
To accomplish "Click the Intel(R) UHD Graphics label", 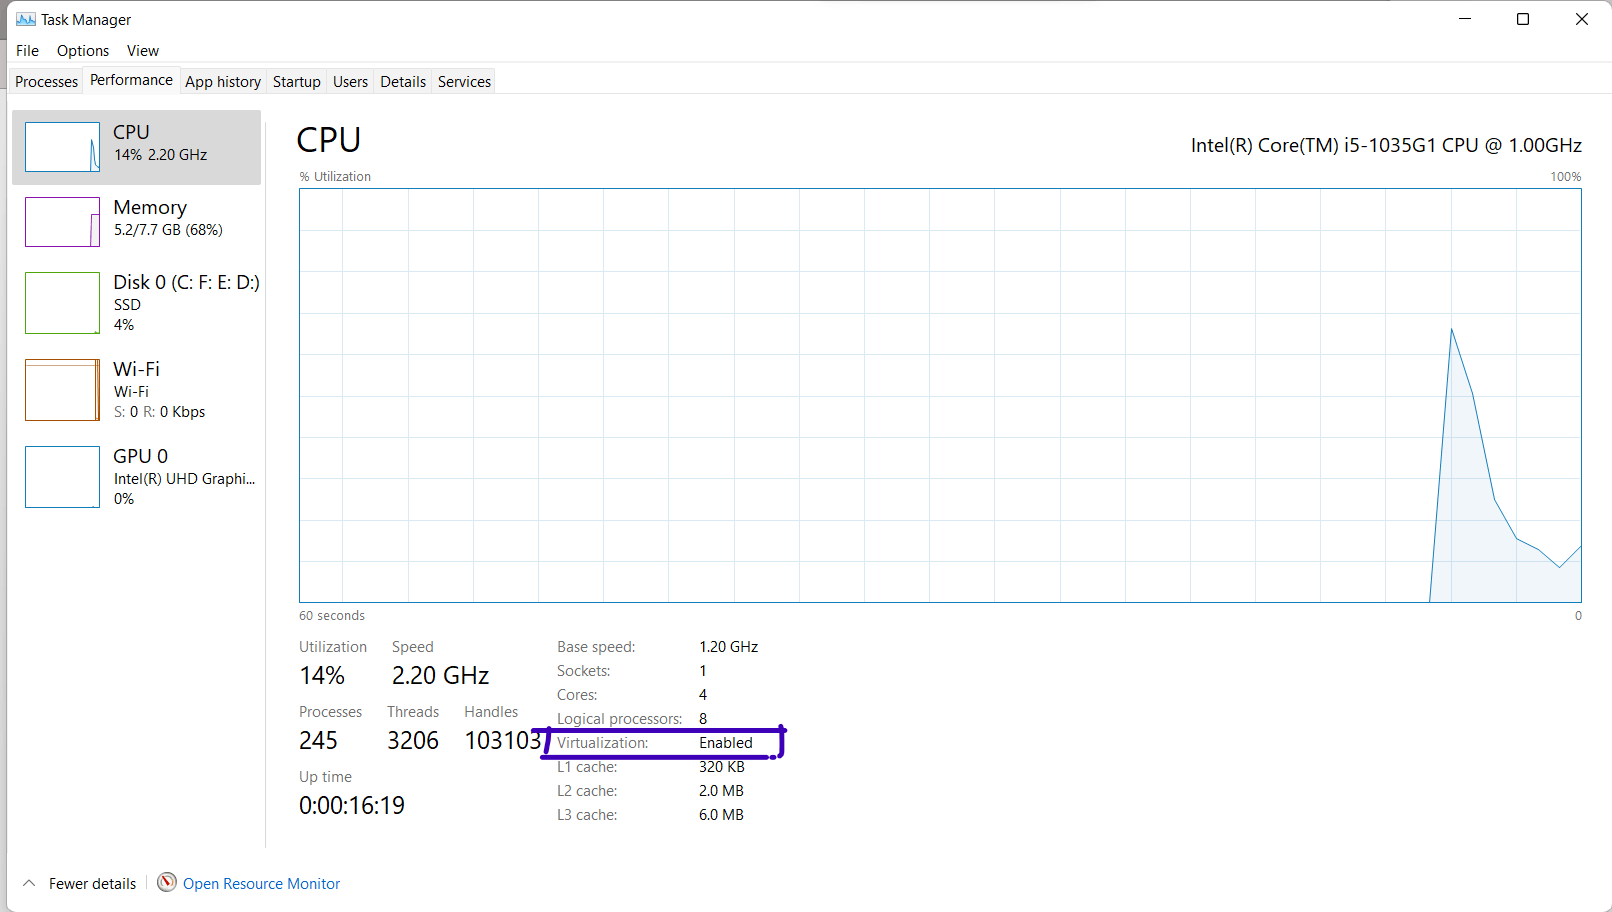I will 185,479.
